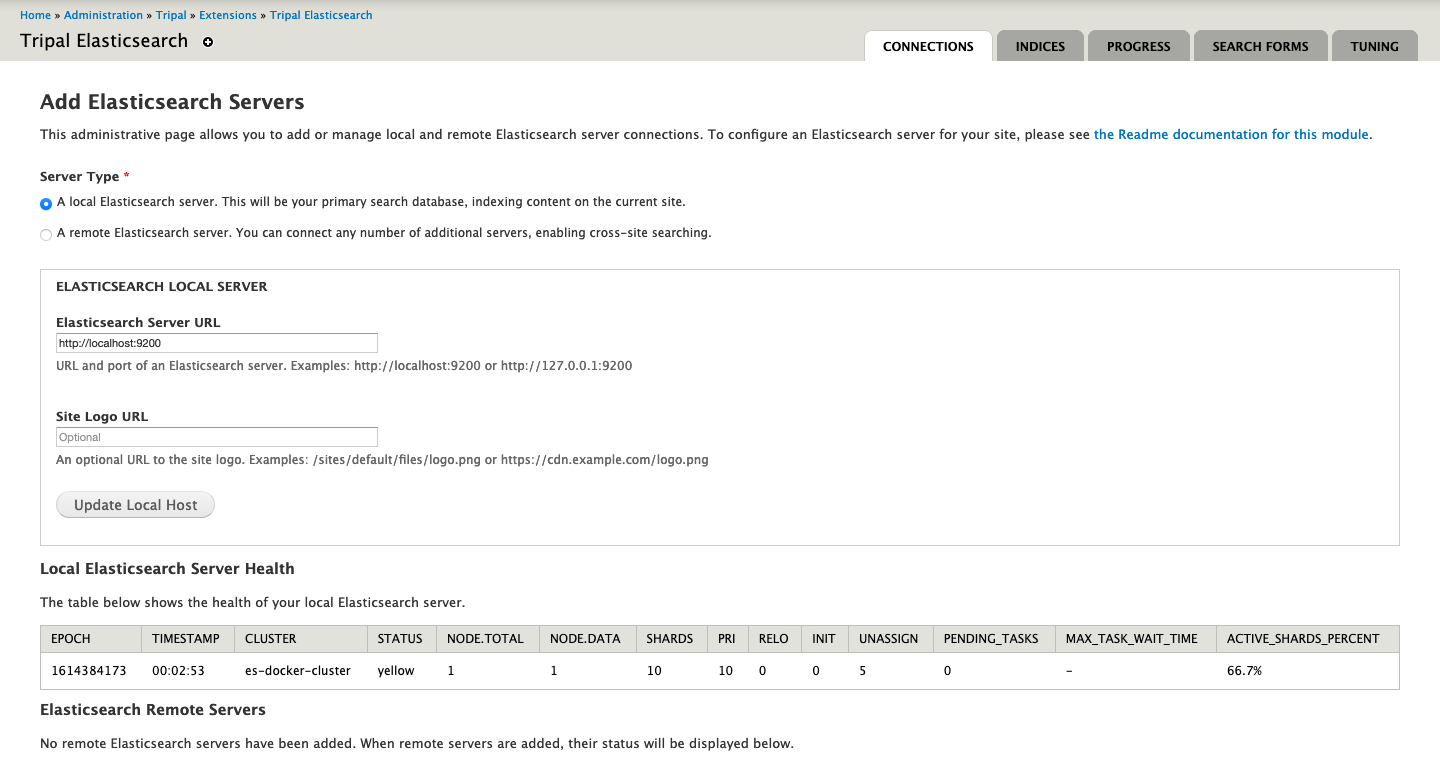Screen dimensions: 1440x771
Task: Click the 66.7% active shards value
Action: pos(1244,671)
